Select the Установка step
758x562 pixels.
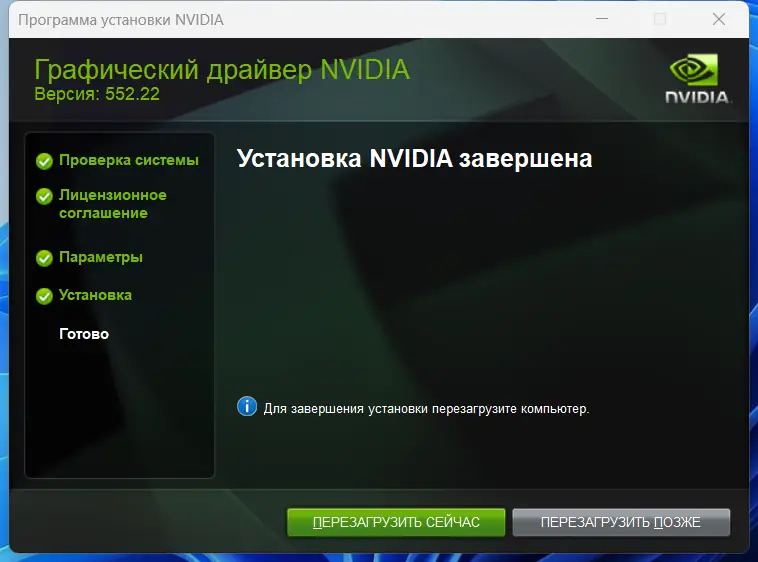(x=95, y=295)
